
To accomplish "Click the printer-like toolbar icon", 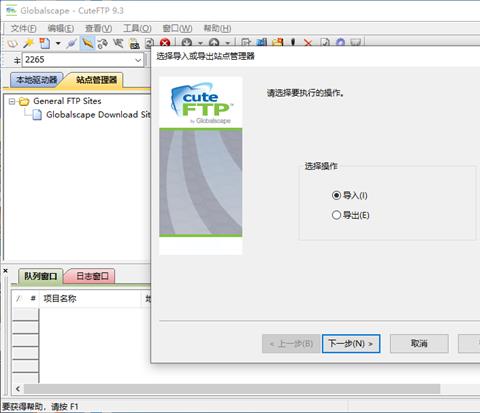I will [x=134, y=43].
